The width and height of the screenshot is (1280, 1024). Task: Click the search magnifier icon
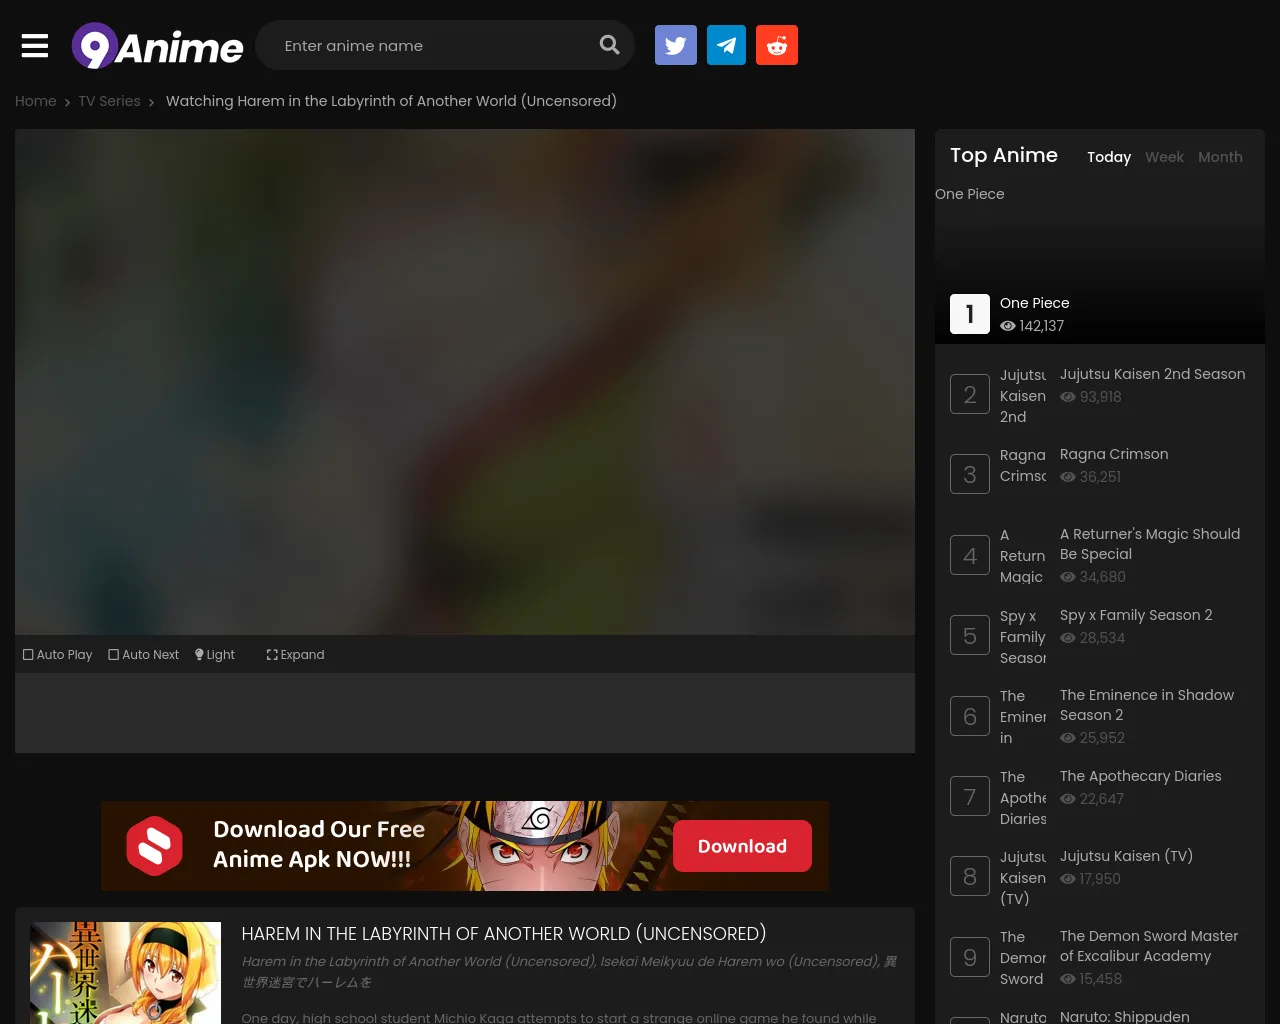(x=609, y=45)
